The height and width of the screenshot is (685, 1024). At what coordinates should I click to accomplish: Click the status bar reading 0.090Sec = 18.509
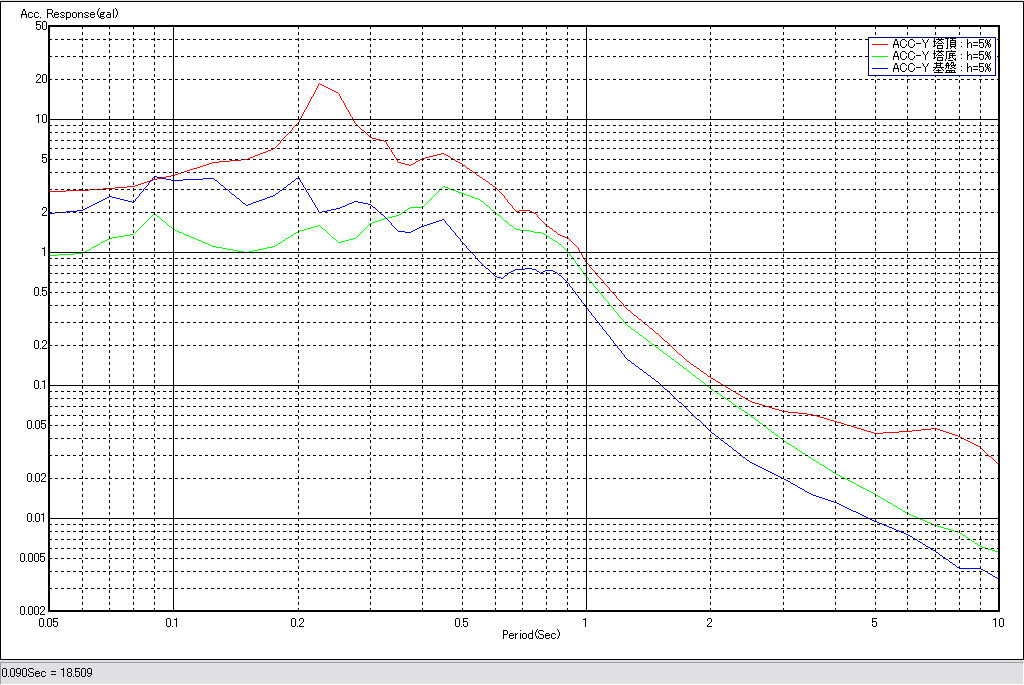(x=47, y=672)
